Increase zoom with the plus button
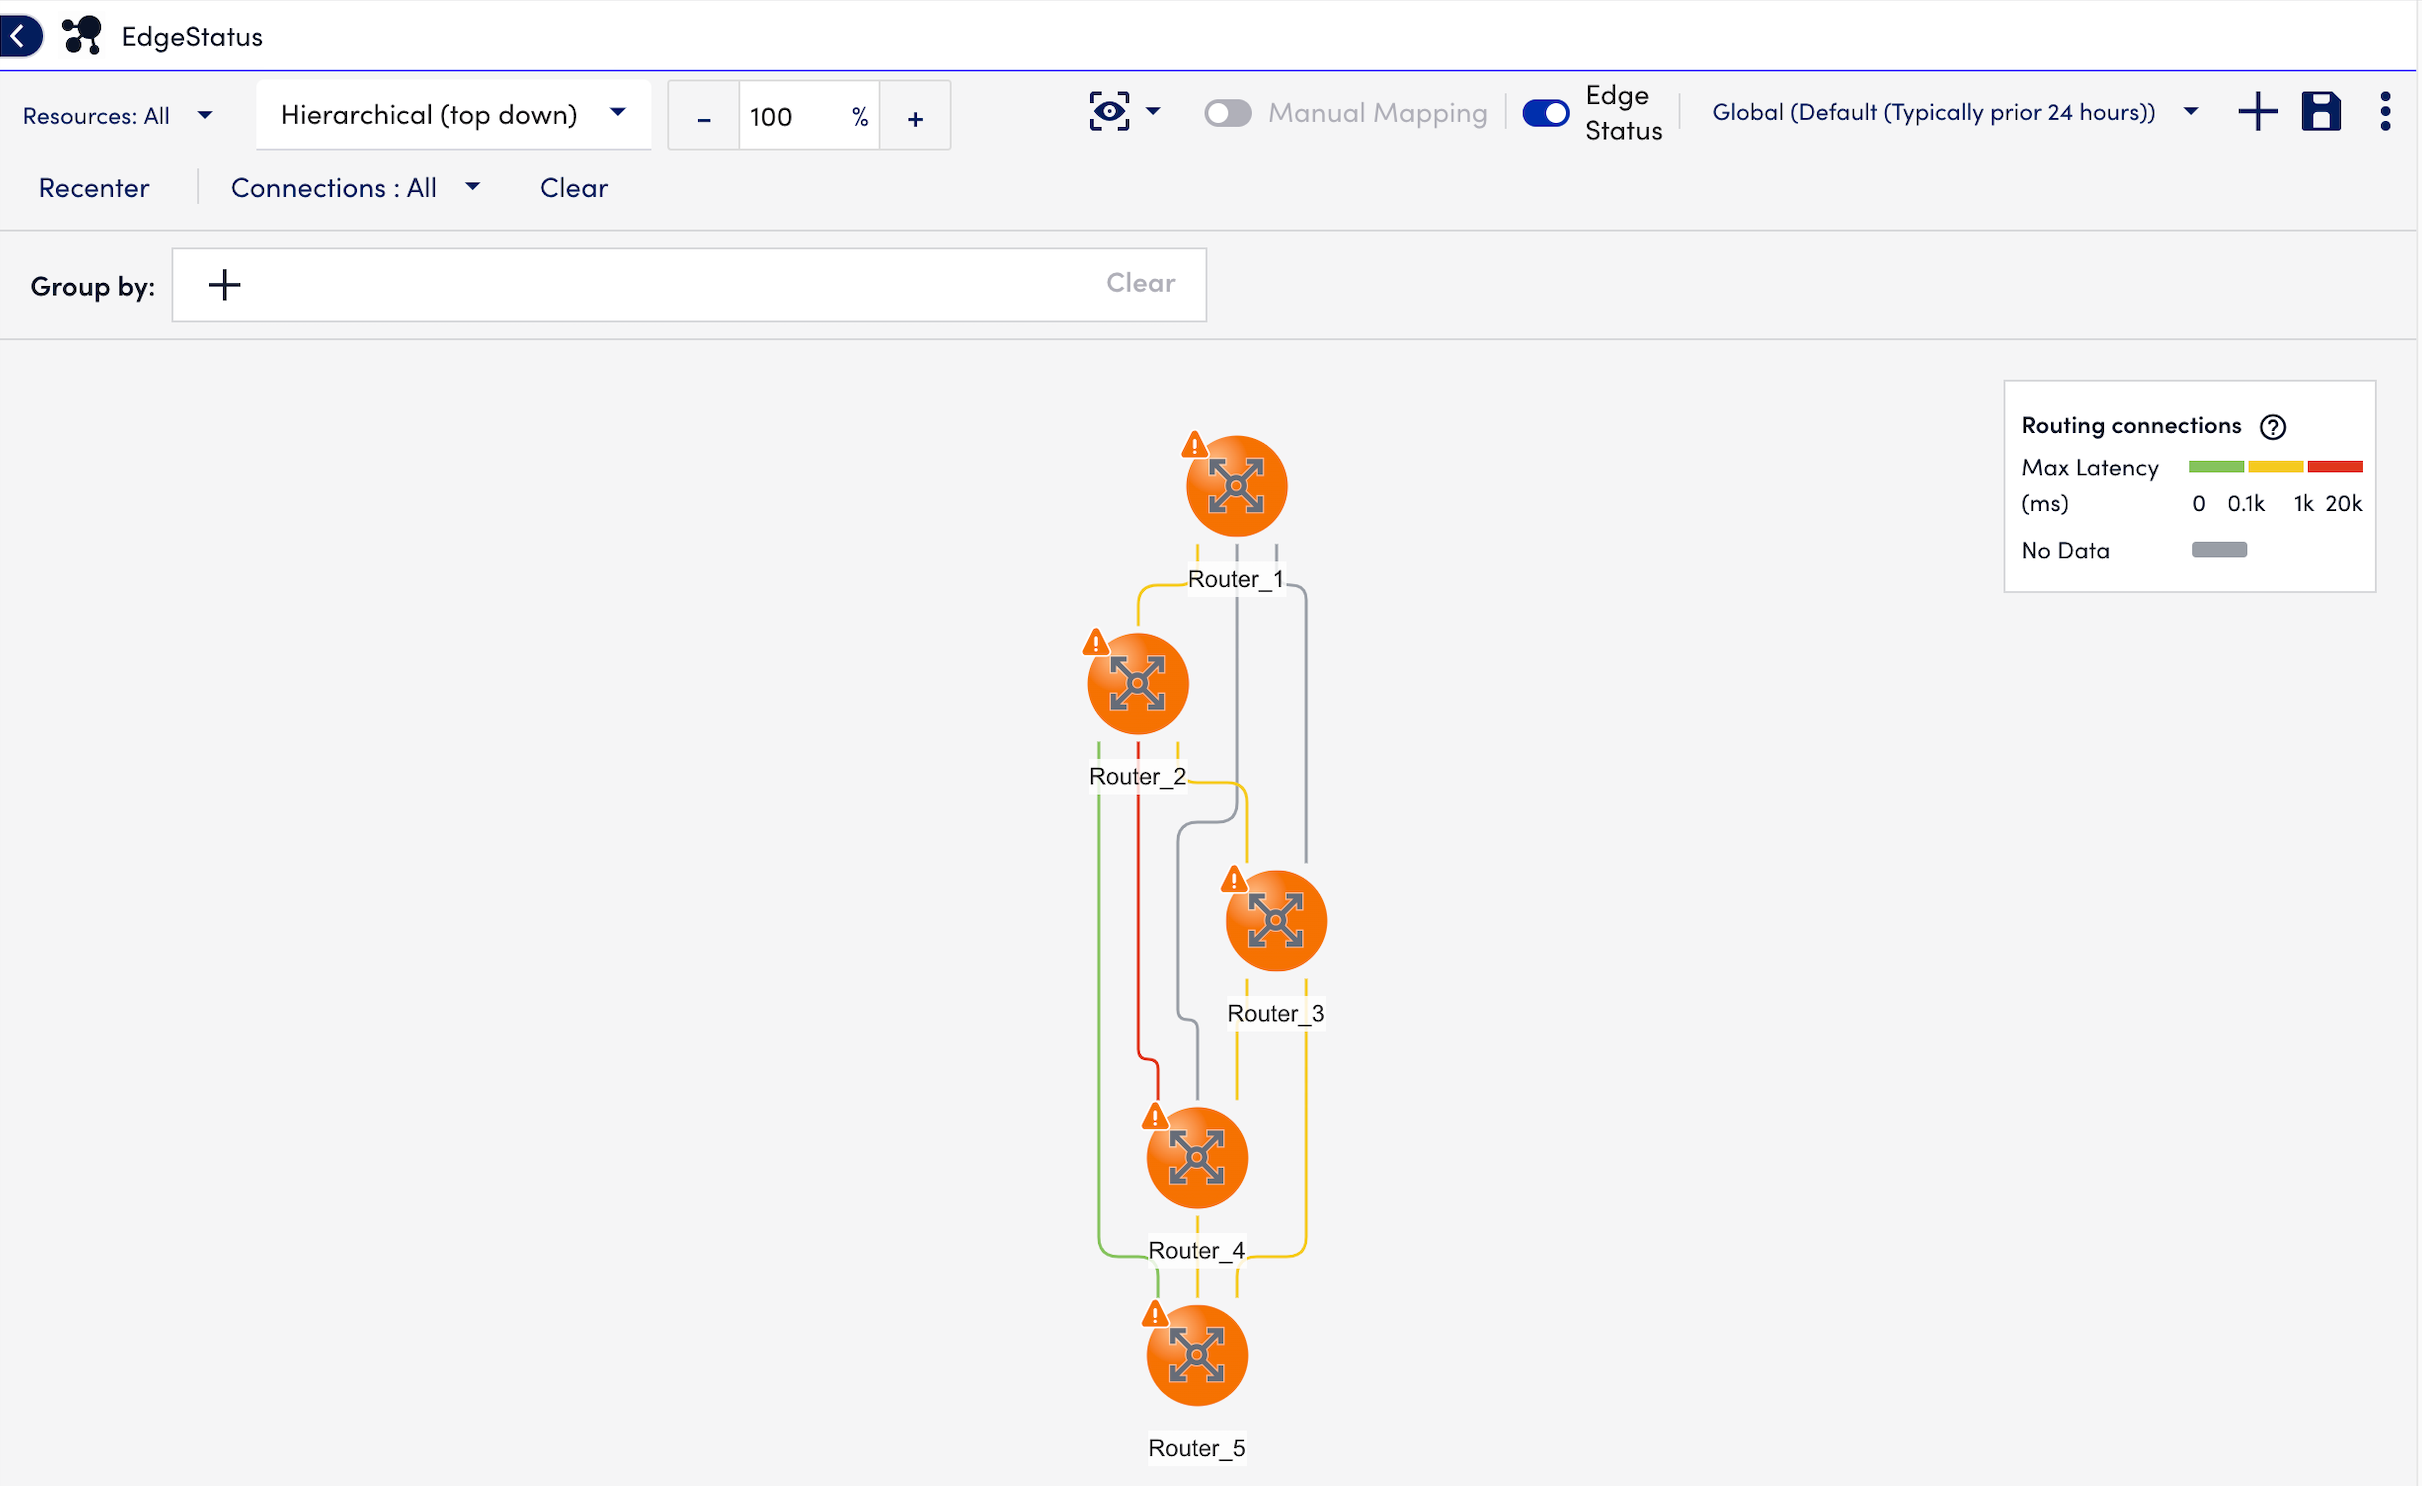2422x1486 pixels. [915, 117]
